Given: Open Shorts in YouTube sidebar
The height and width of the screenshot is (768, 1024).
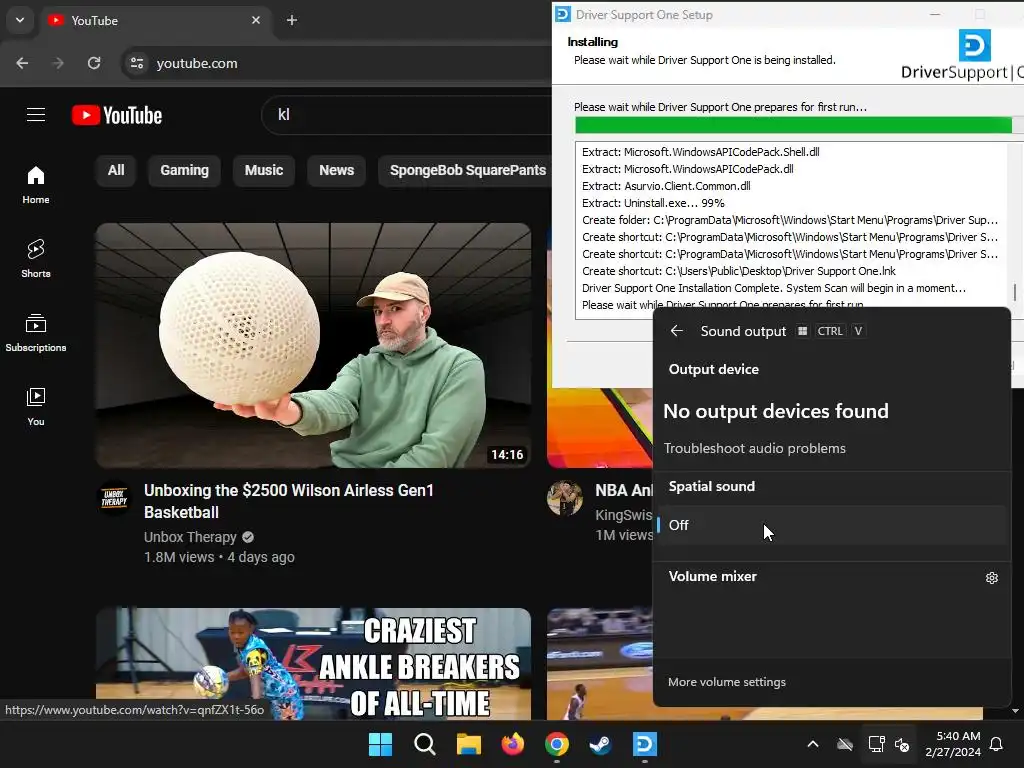Looking at the screenshot, I should (36, 259).
